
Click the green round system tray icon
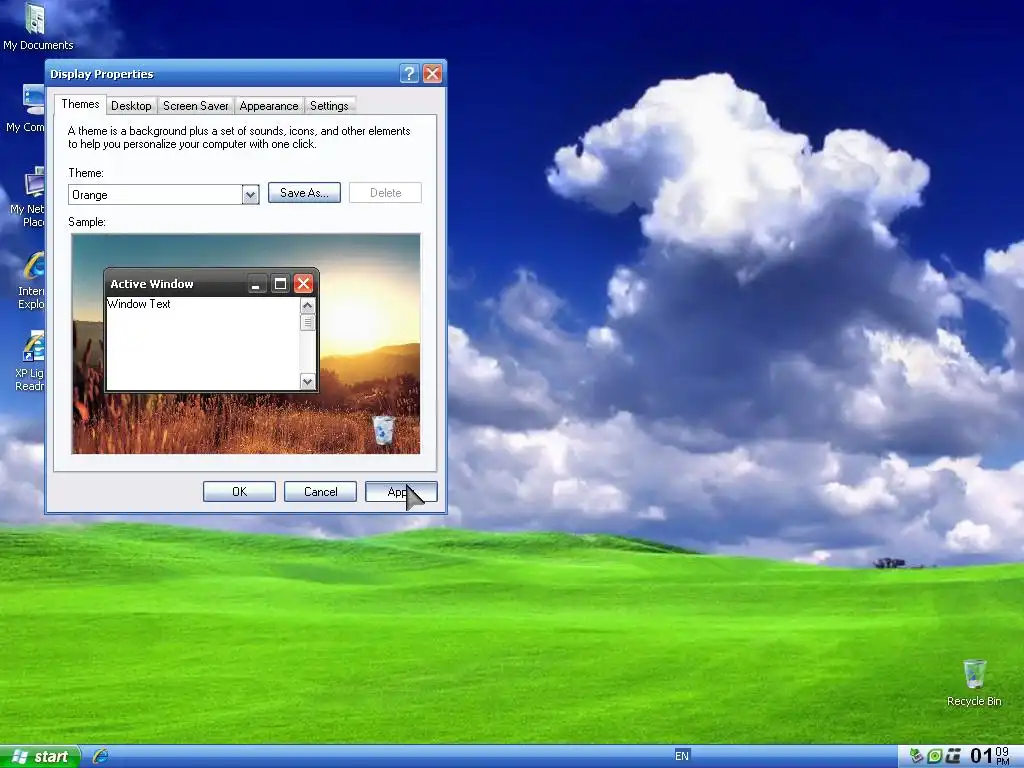click(935, 756)
